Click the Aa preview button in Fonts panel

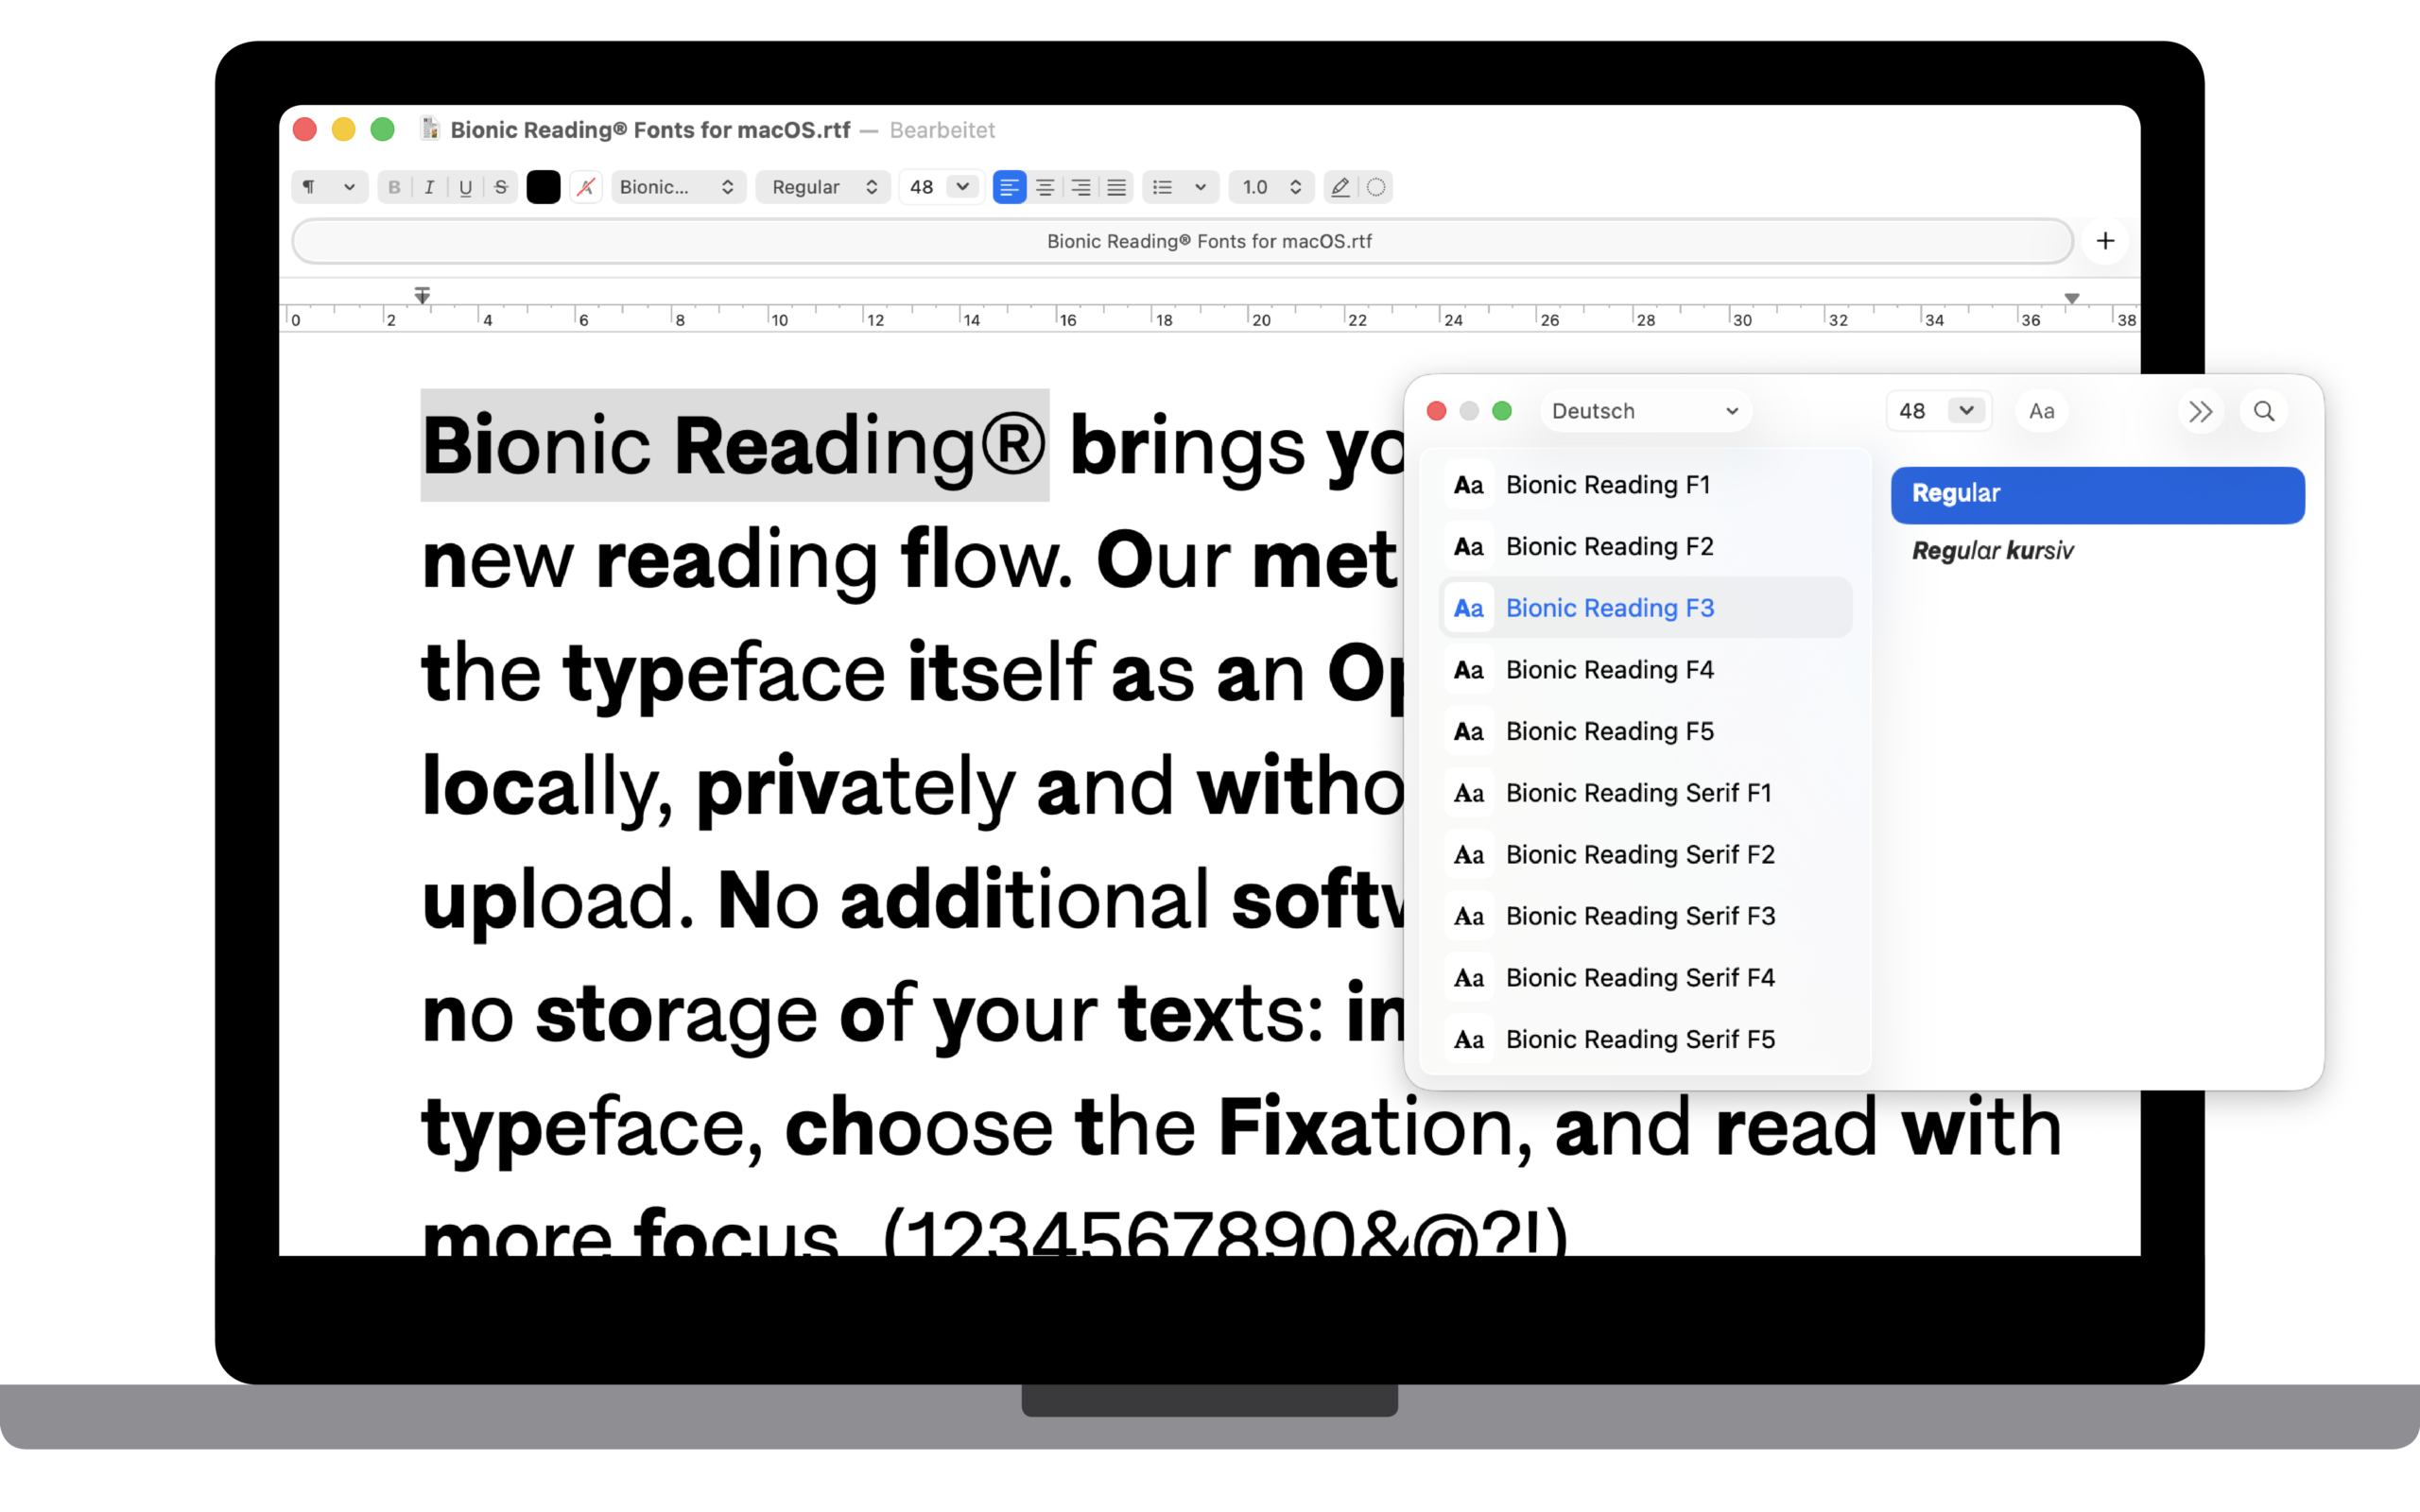2041,411
